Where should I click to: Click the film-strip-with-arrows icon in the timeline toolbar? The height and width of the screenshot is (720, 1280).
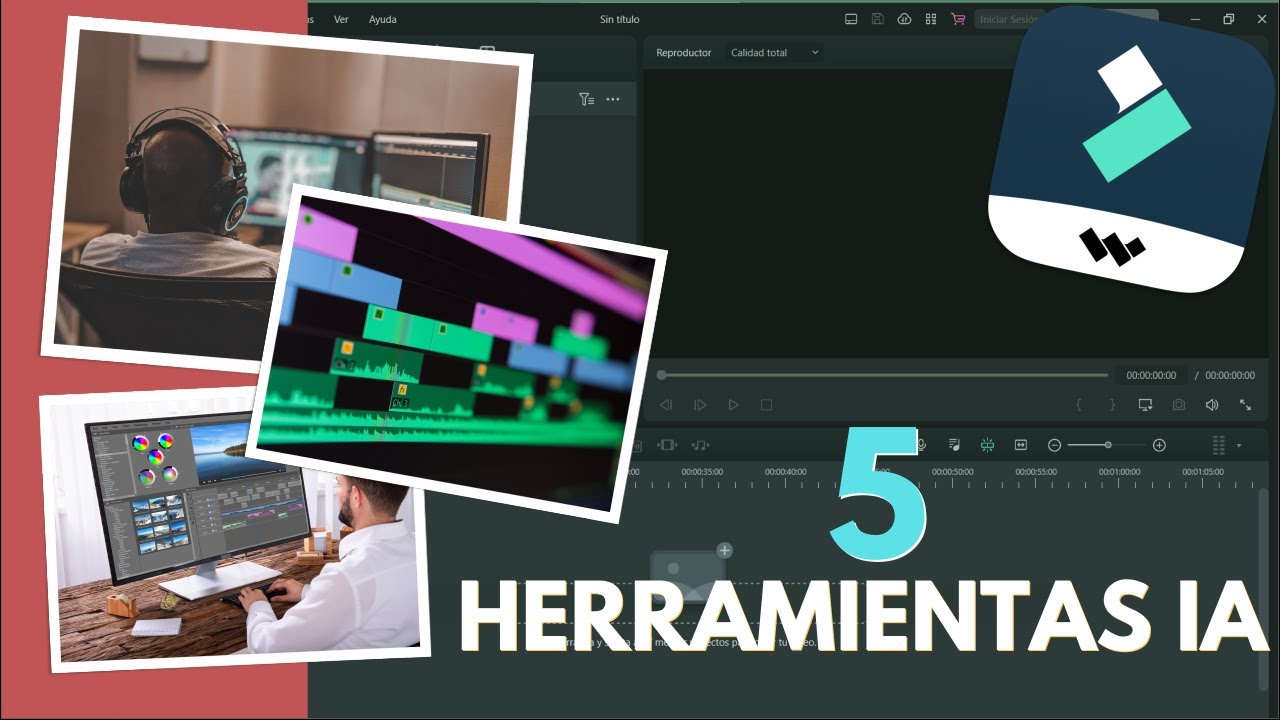tap(667, 445)
